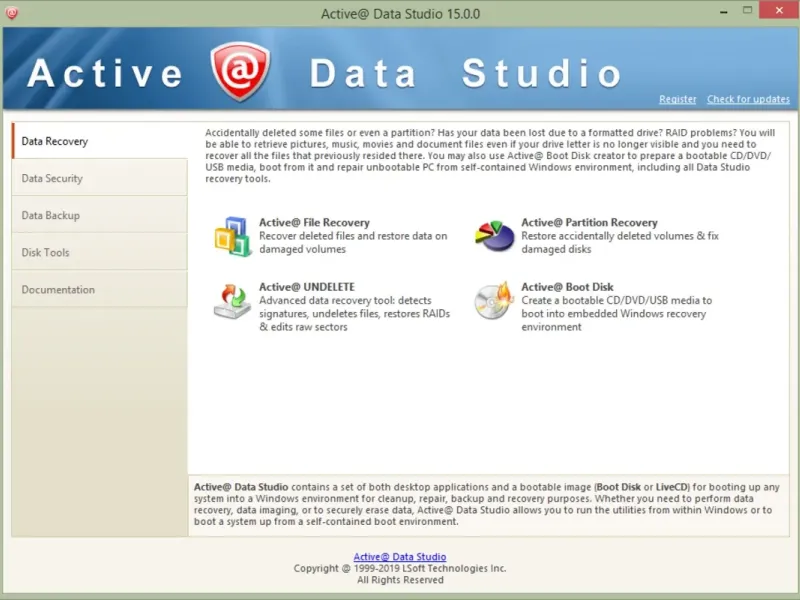Image resolution: width=800 pixels, height=600 pixels.
Task: Minimize the Data Studio window
Action: 723,11
